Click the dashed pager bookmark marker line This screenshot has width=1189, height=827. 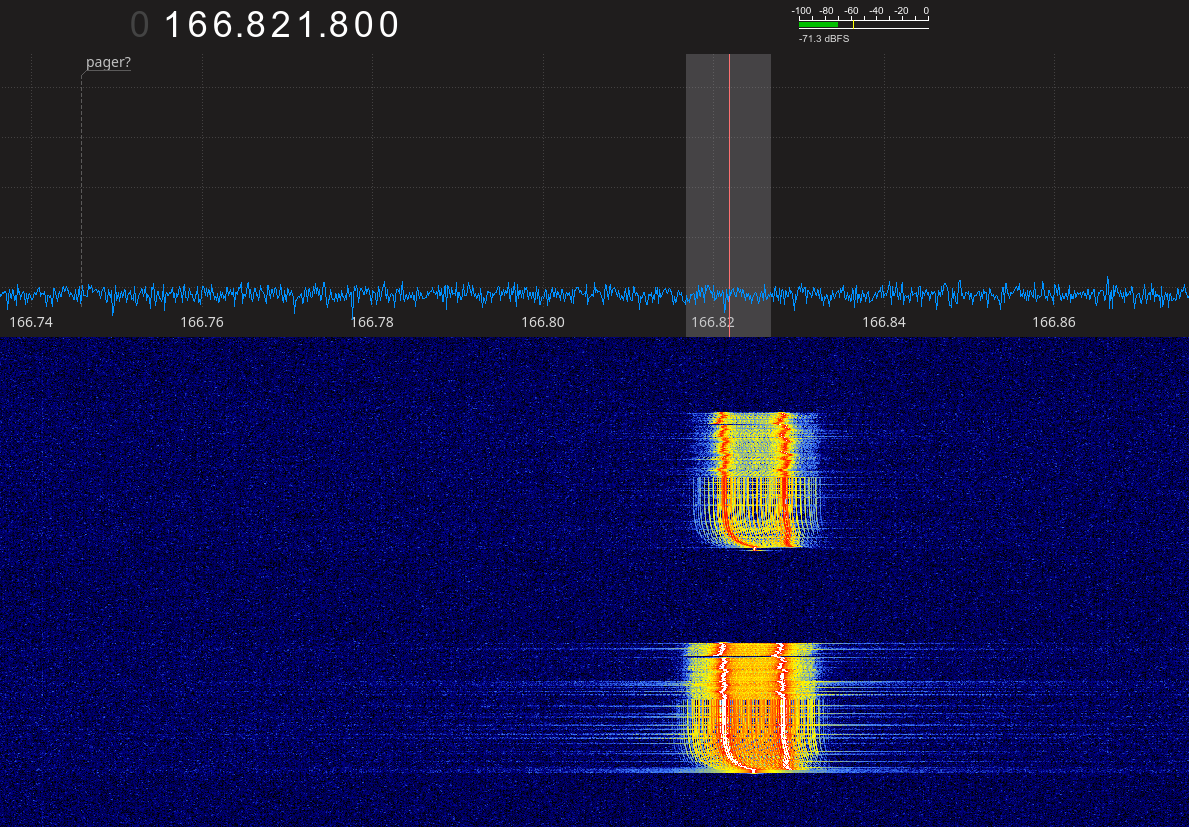pyautogui.click(x=81, y=180)
